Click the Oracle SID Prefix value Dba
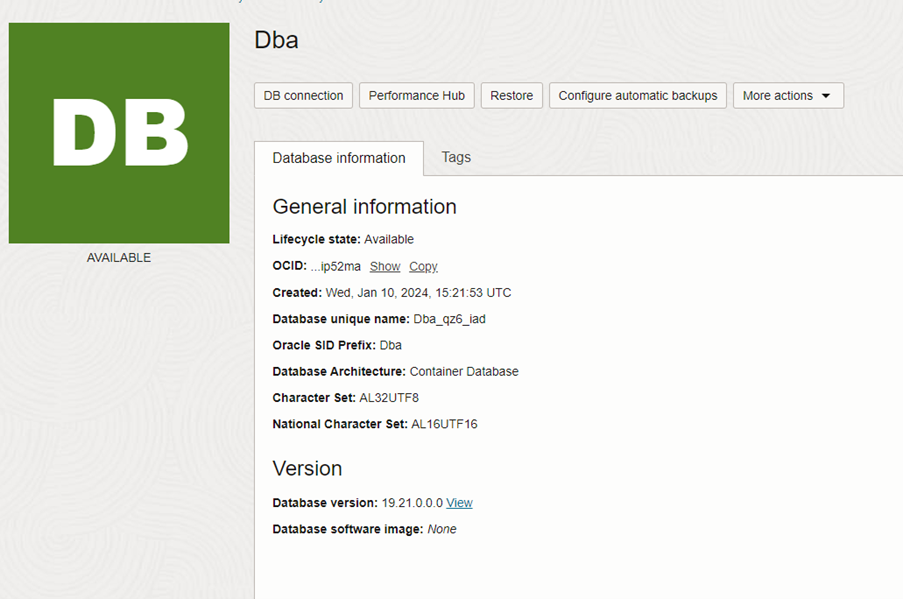The image size is (903, 599). click(x=390, y=345)
